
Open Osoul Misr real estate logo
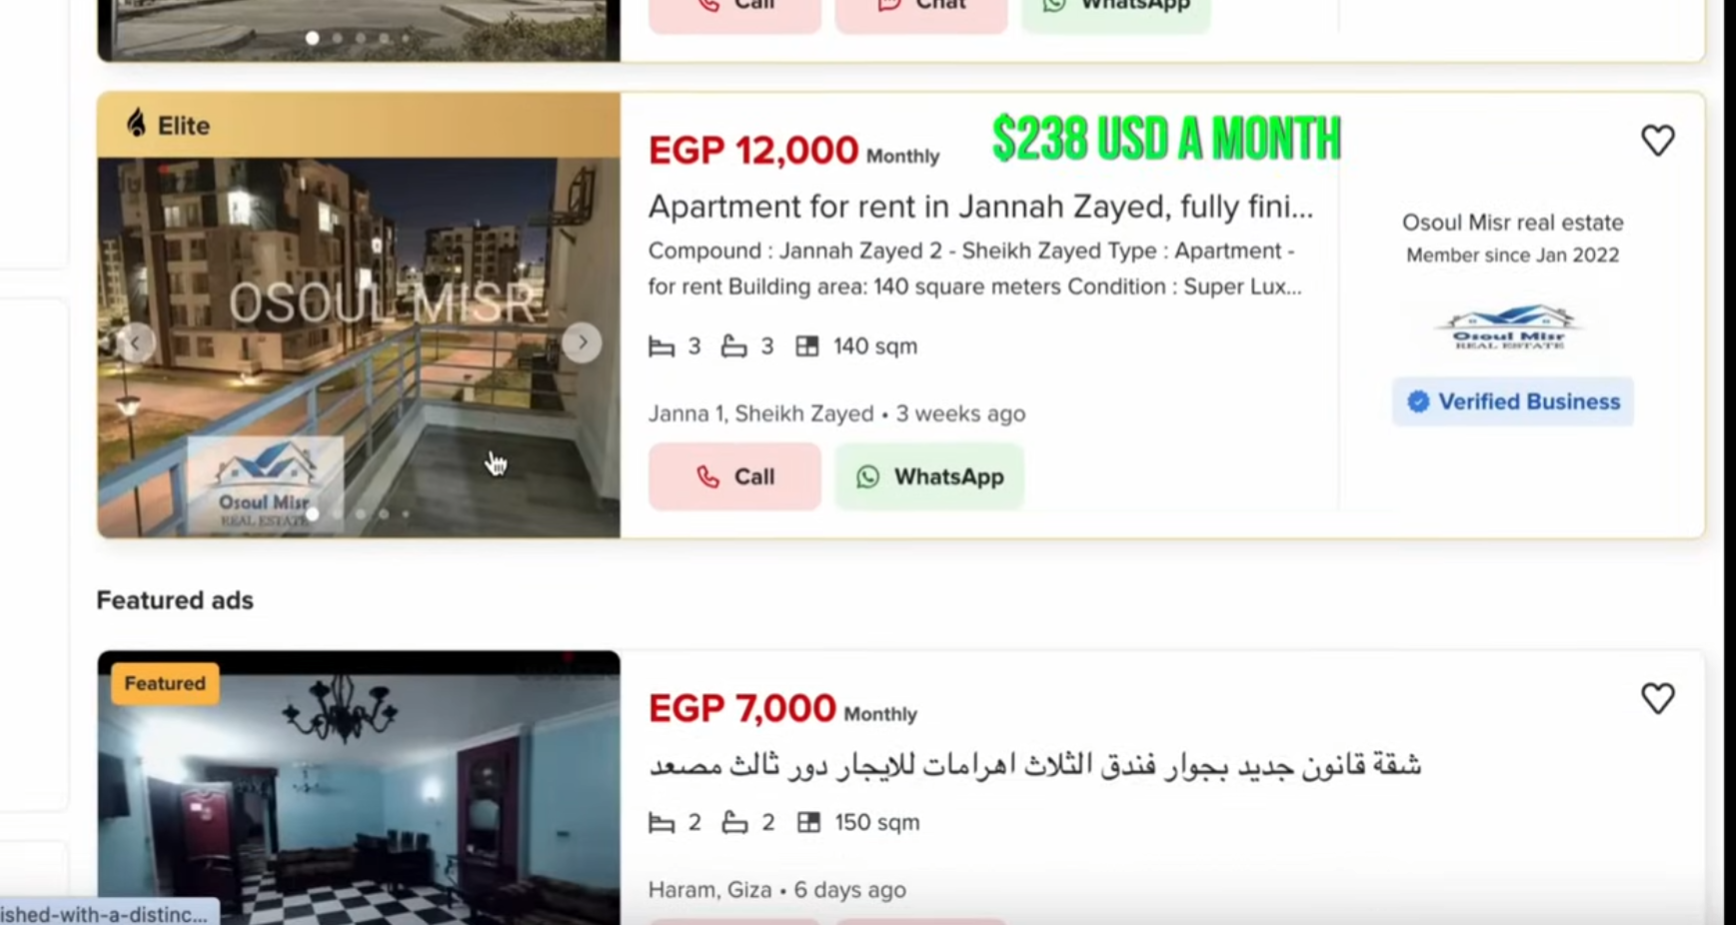tap(1510, 327)
